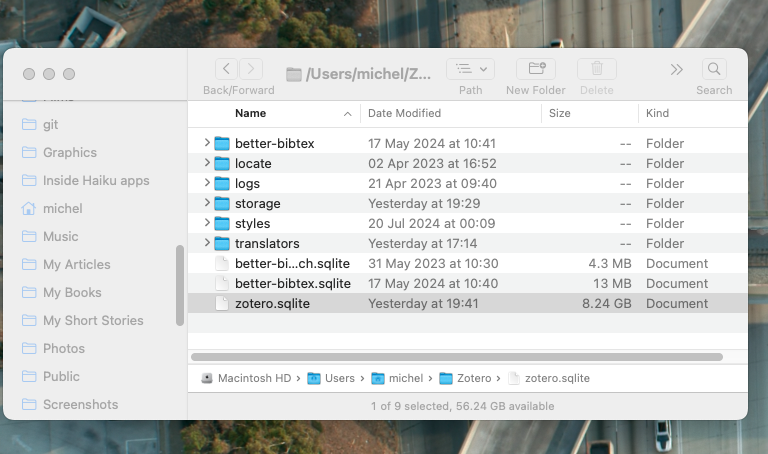The height and width of the screenshot is (454, 768).
Task: Click the Photos folder icon in sidebar
Action: (29, 348)
